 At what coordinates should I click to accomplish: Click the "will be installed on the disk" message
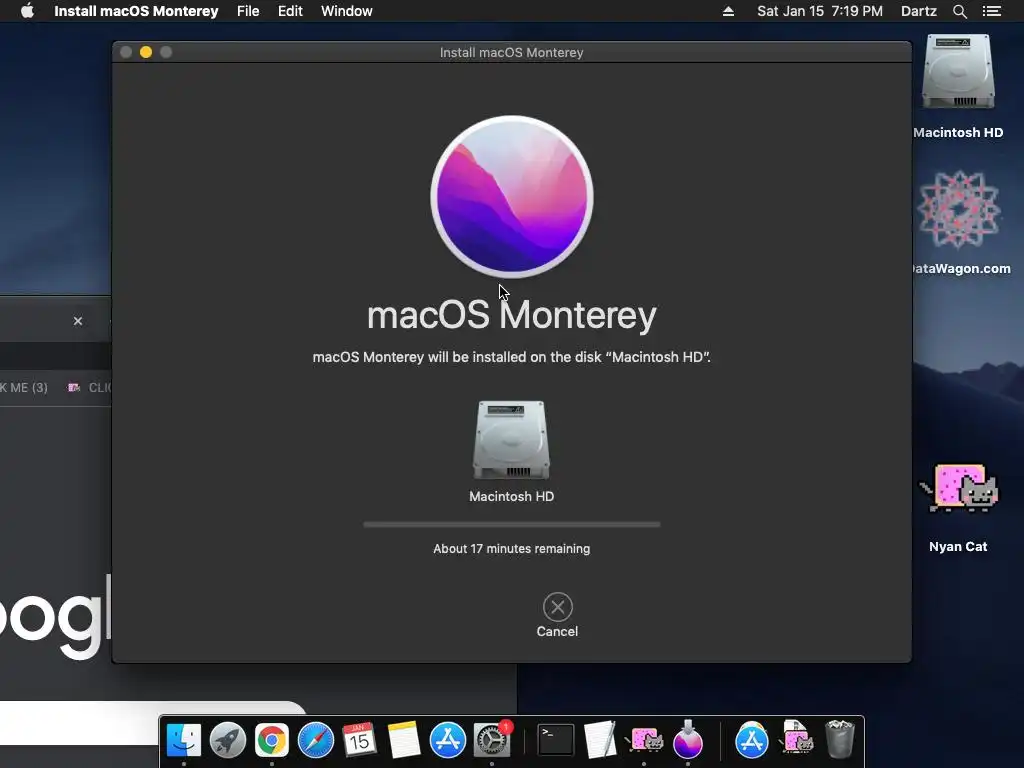tap(511, 357)
